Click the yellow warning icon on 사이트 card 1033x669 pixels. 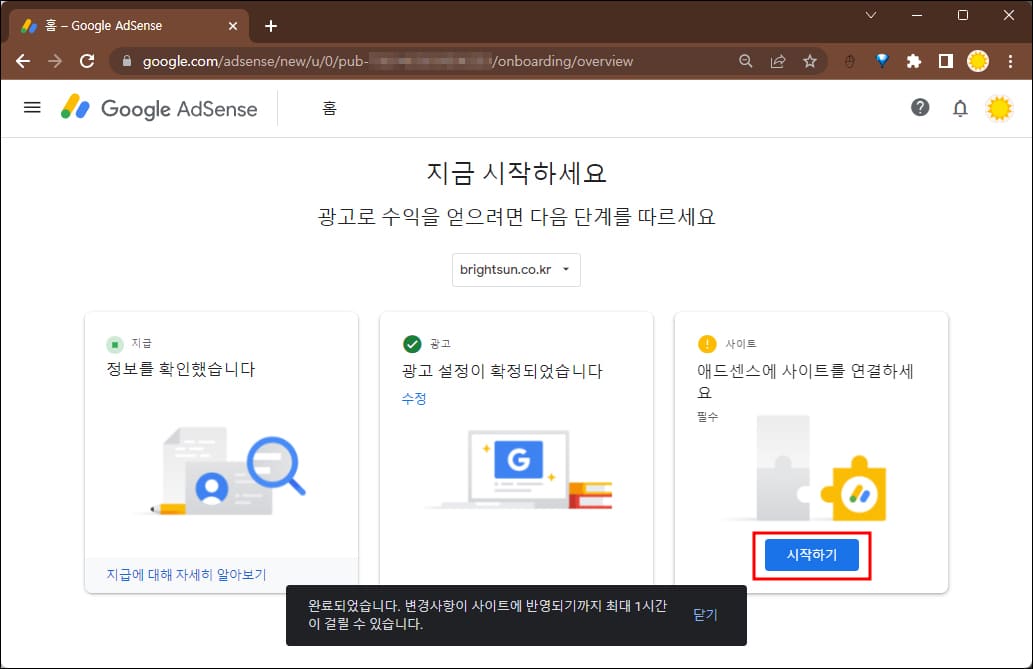(707, 343)
